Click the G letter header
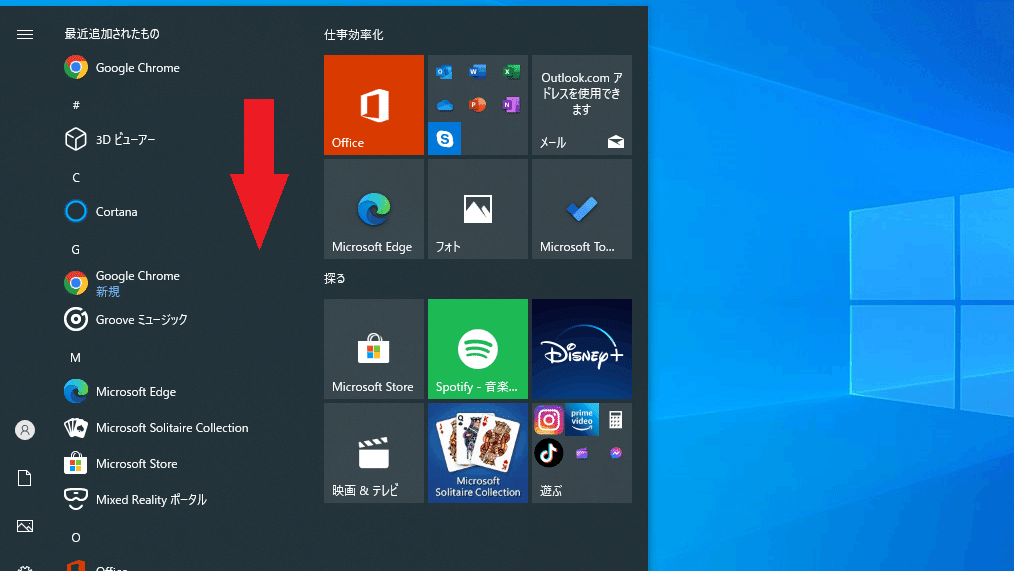This screenshot has height=571, width=1014. (76, 249)
